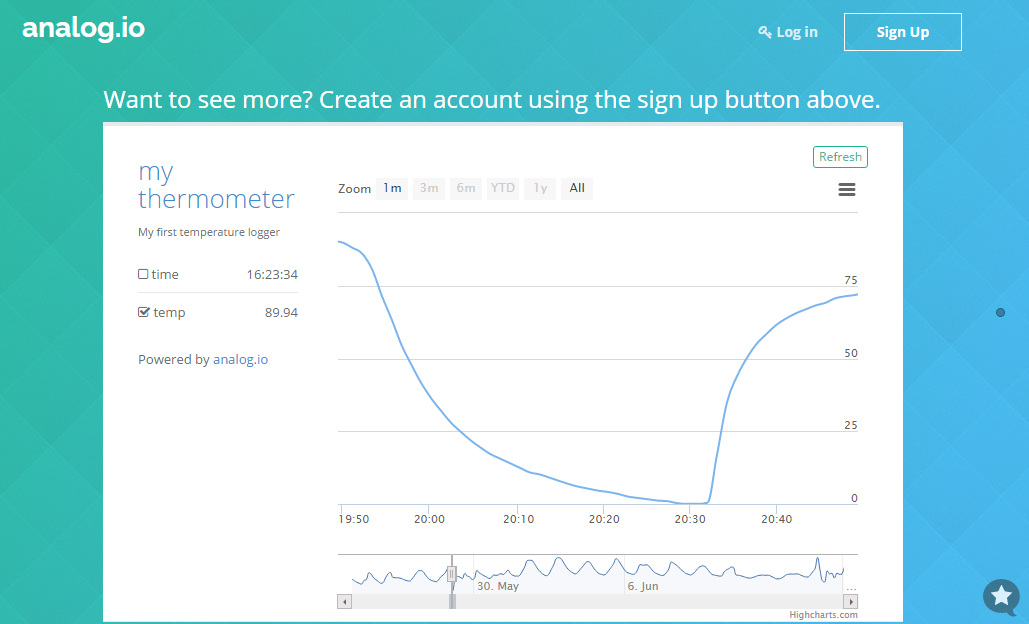Click the blue dot on right side
Screen dimensions: 1029x624
pyautogui.click(x=1000, y=313)
